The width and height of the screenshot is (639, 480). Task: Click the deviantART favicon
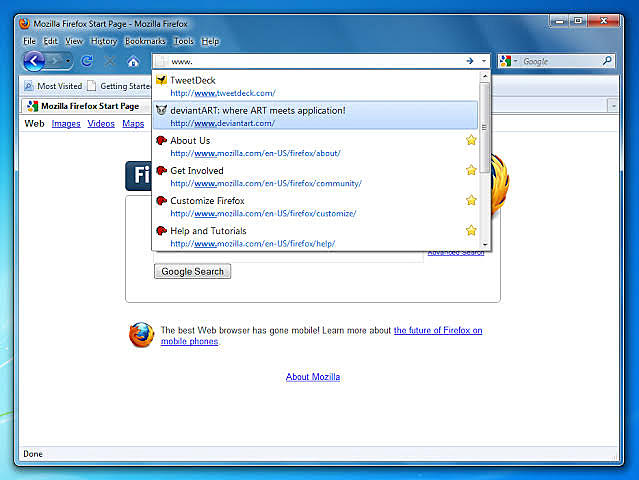click(161, 110)
